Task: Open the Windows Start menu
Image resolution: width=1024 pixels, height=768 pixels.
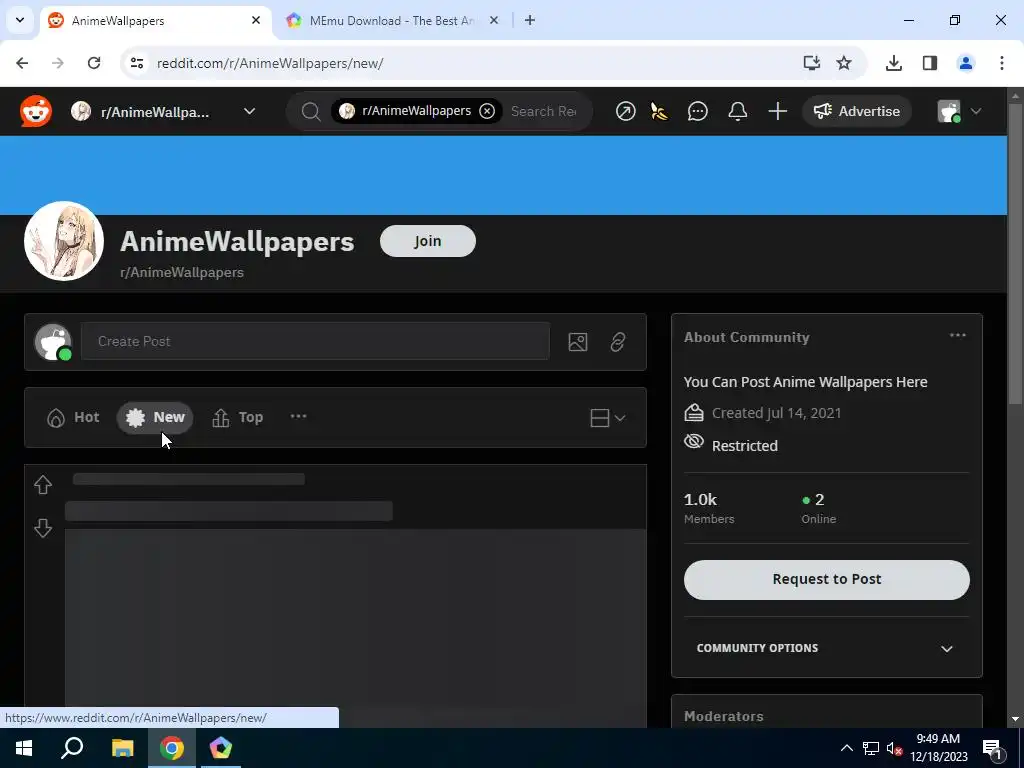Action: [x=24, y=748]
